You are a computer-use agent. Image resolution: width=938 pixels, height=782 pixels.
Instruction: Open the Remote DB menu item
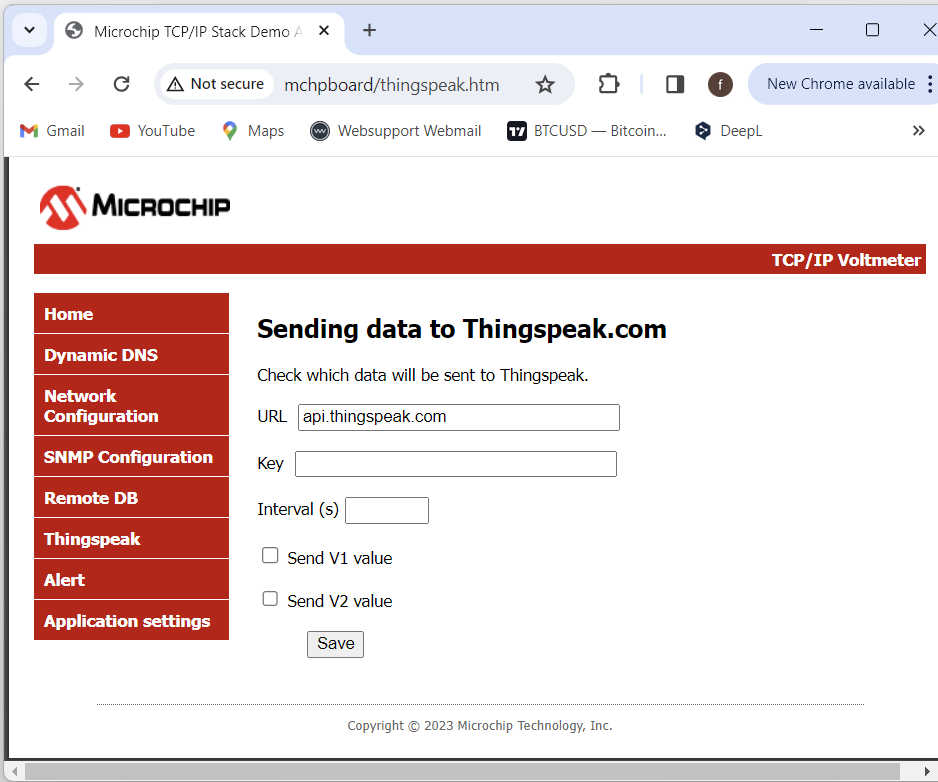[132, 498]
